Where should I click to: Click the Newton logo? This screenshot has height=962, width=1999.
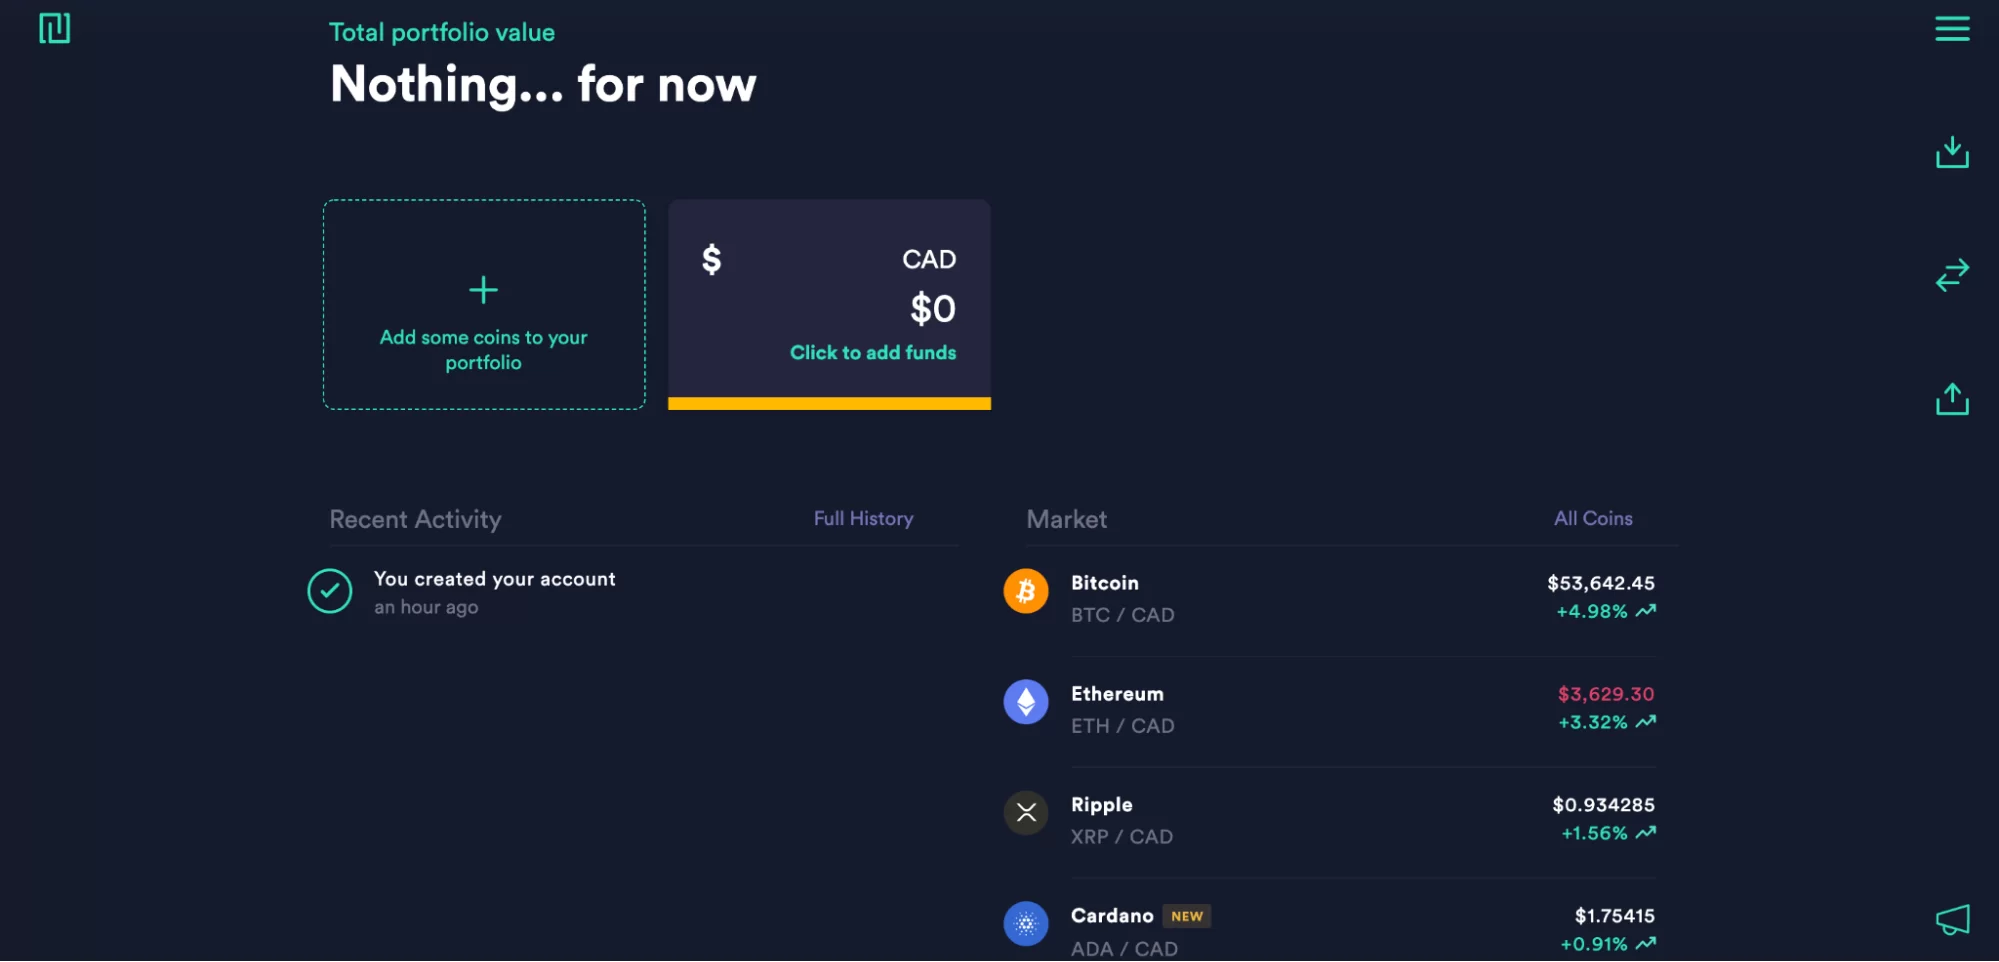tap(55, 28)
